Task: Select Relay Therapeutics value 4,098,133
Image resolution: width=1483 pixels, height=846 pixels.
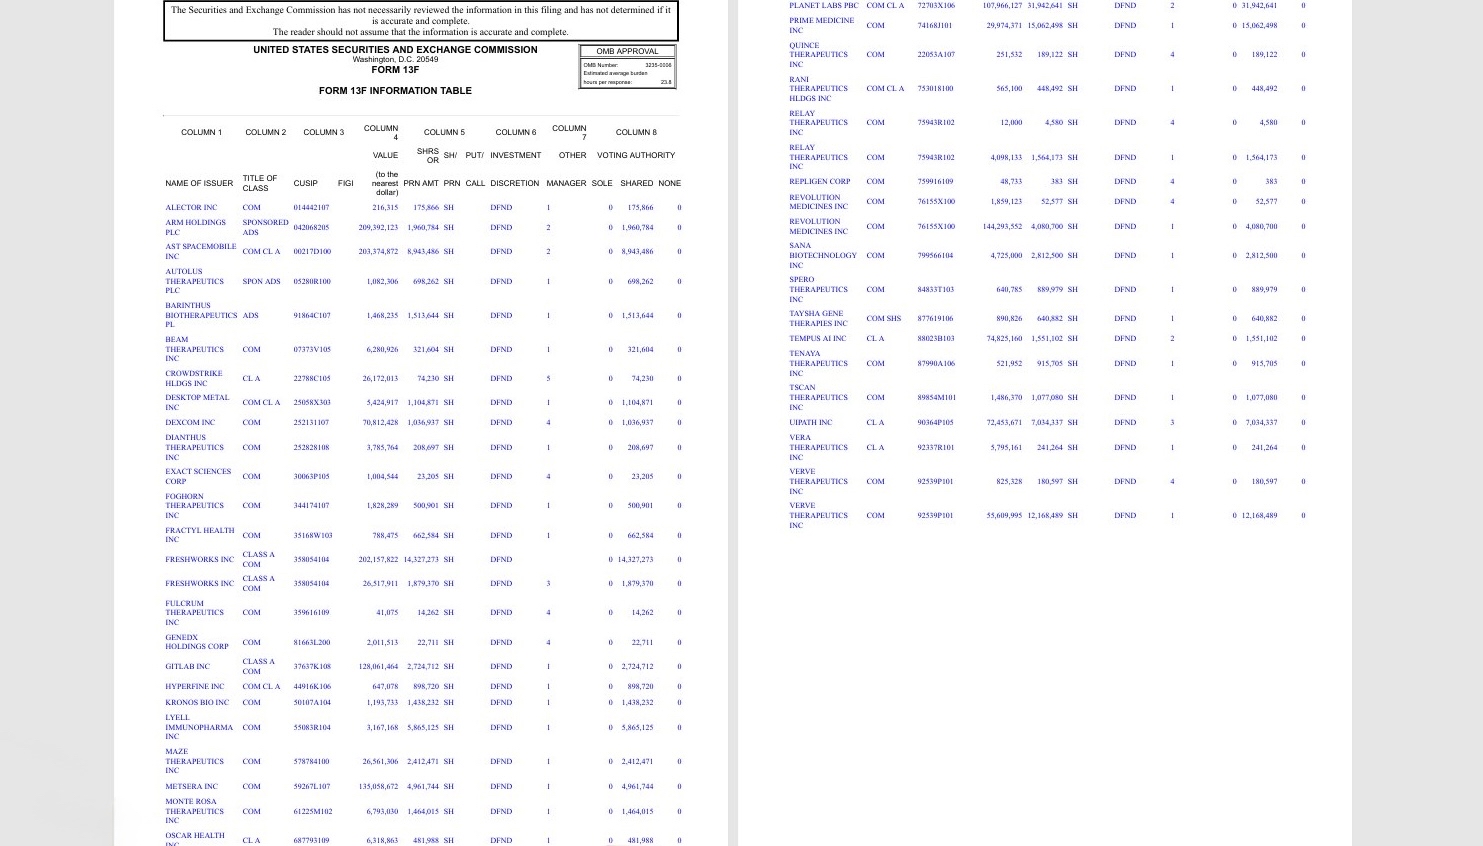Action: coord(1007,158)
